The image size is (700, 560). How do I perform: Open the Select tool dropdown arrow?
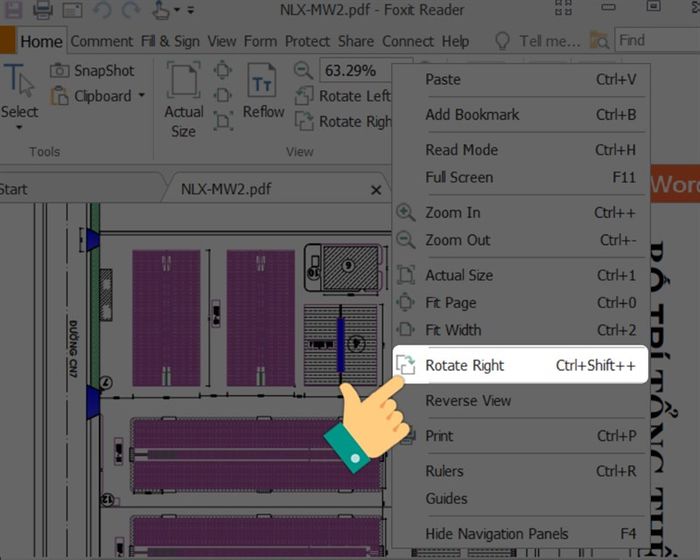[x=19, y=130]
